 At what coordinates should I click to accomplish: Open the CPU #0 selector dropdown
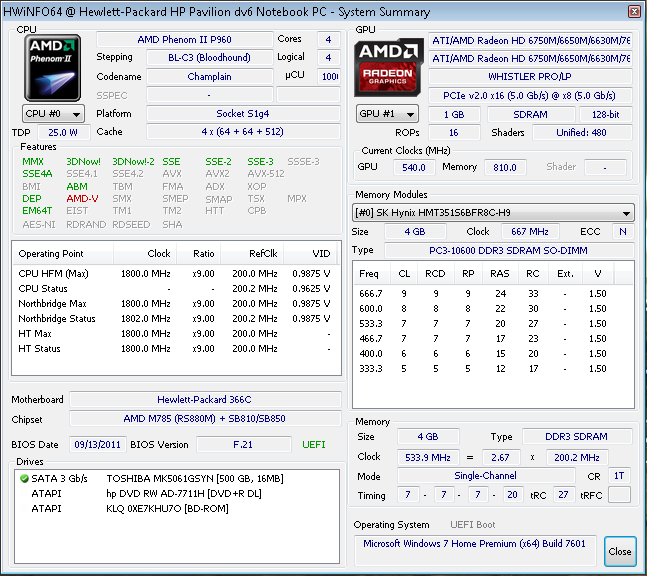click(53, 114)
